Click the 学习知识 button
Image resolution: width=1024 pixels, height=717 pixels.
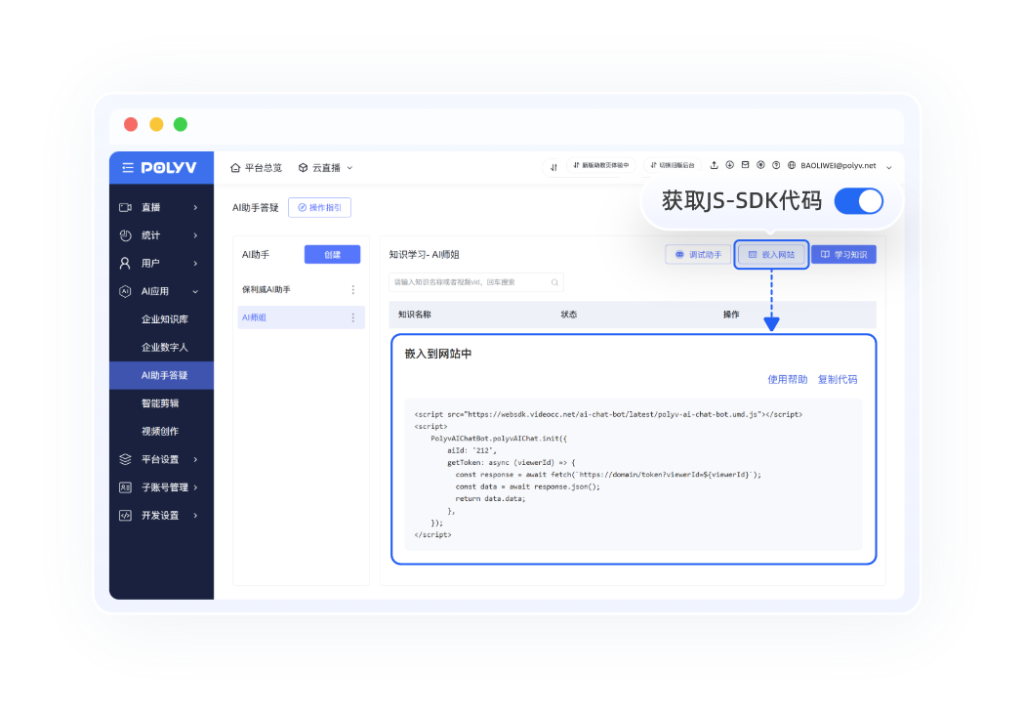coord(843,255)
